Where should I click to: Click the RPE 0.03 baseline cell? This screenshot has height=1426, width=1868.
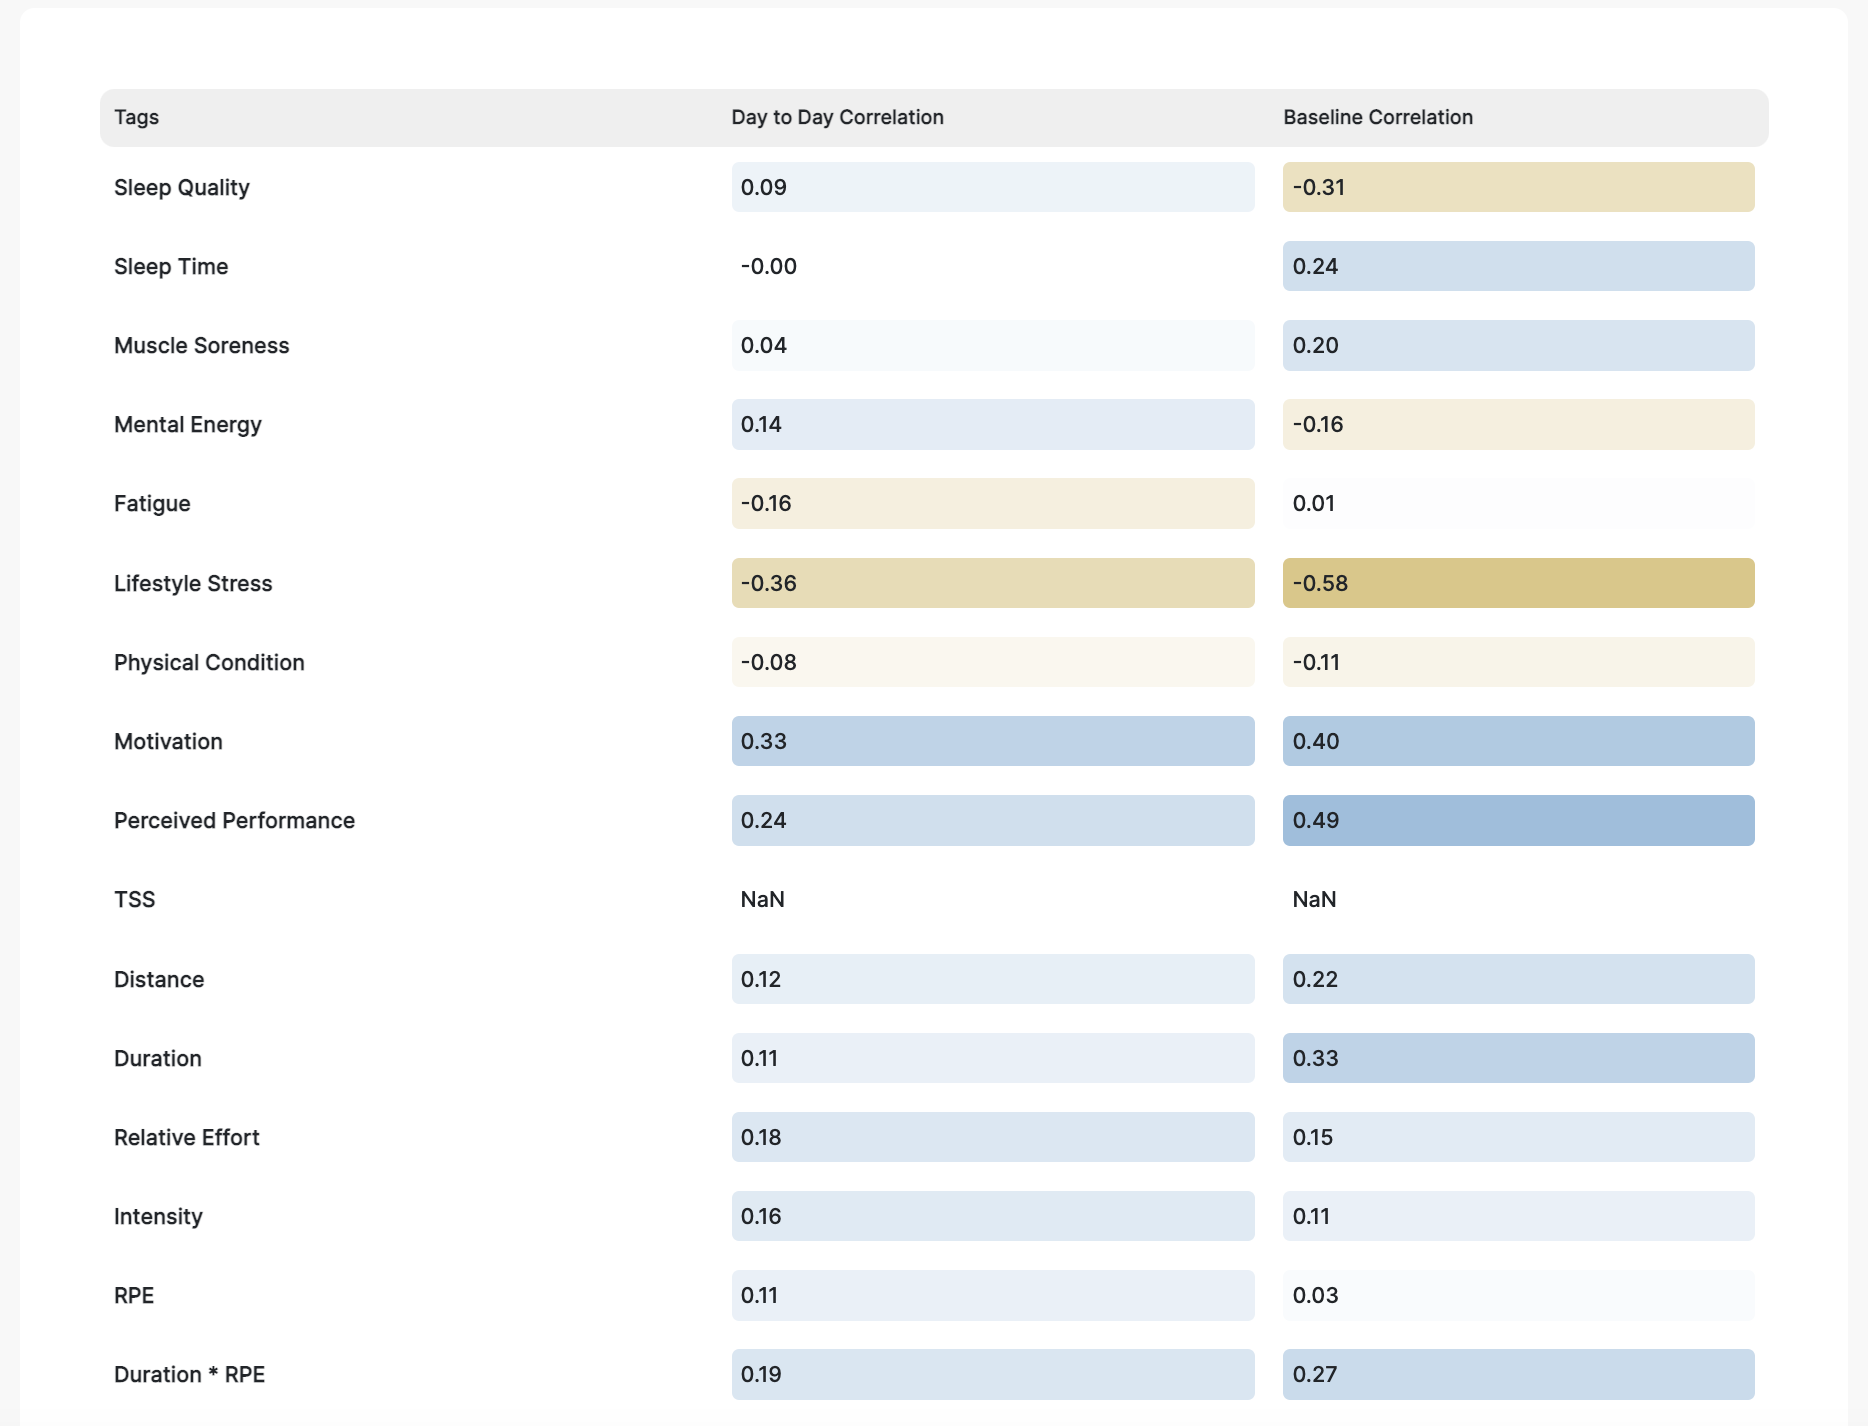click(x=1517, y=1295)
